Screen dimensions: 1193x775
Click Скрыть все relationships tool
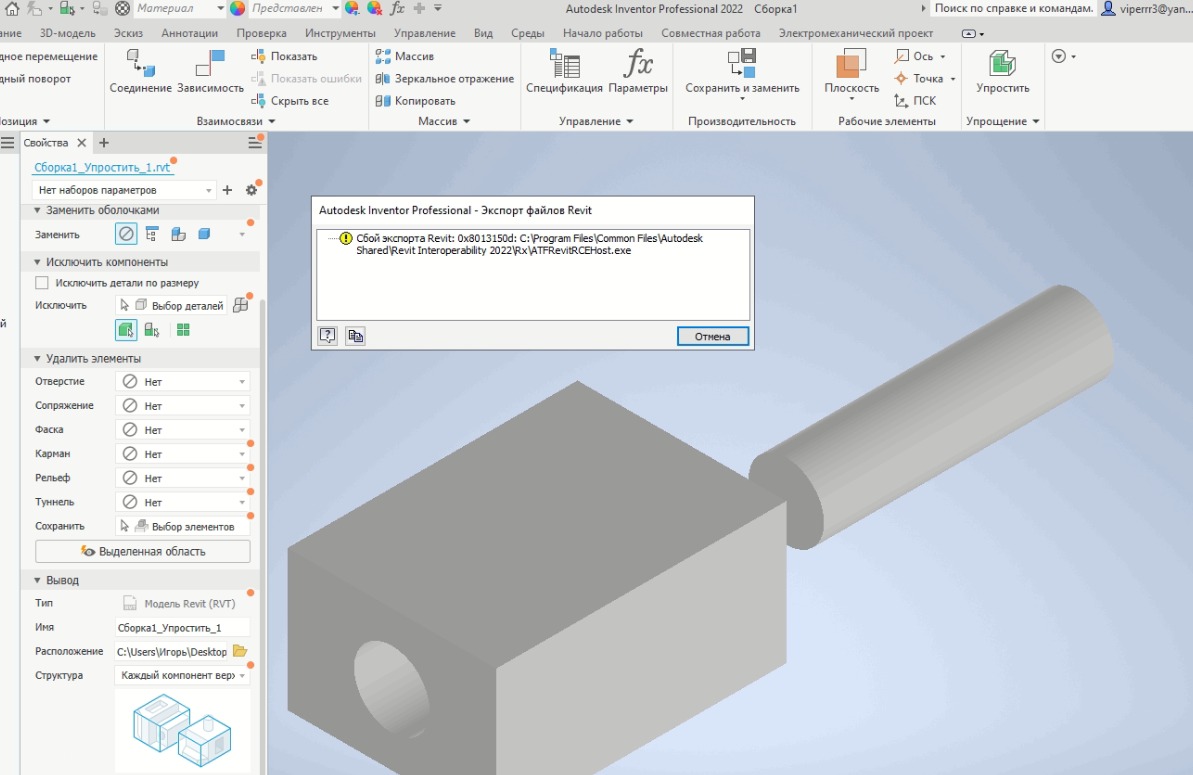click(289, 100)
